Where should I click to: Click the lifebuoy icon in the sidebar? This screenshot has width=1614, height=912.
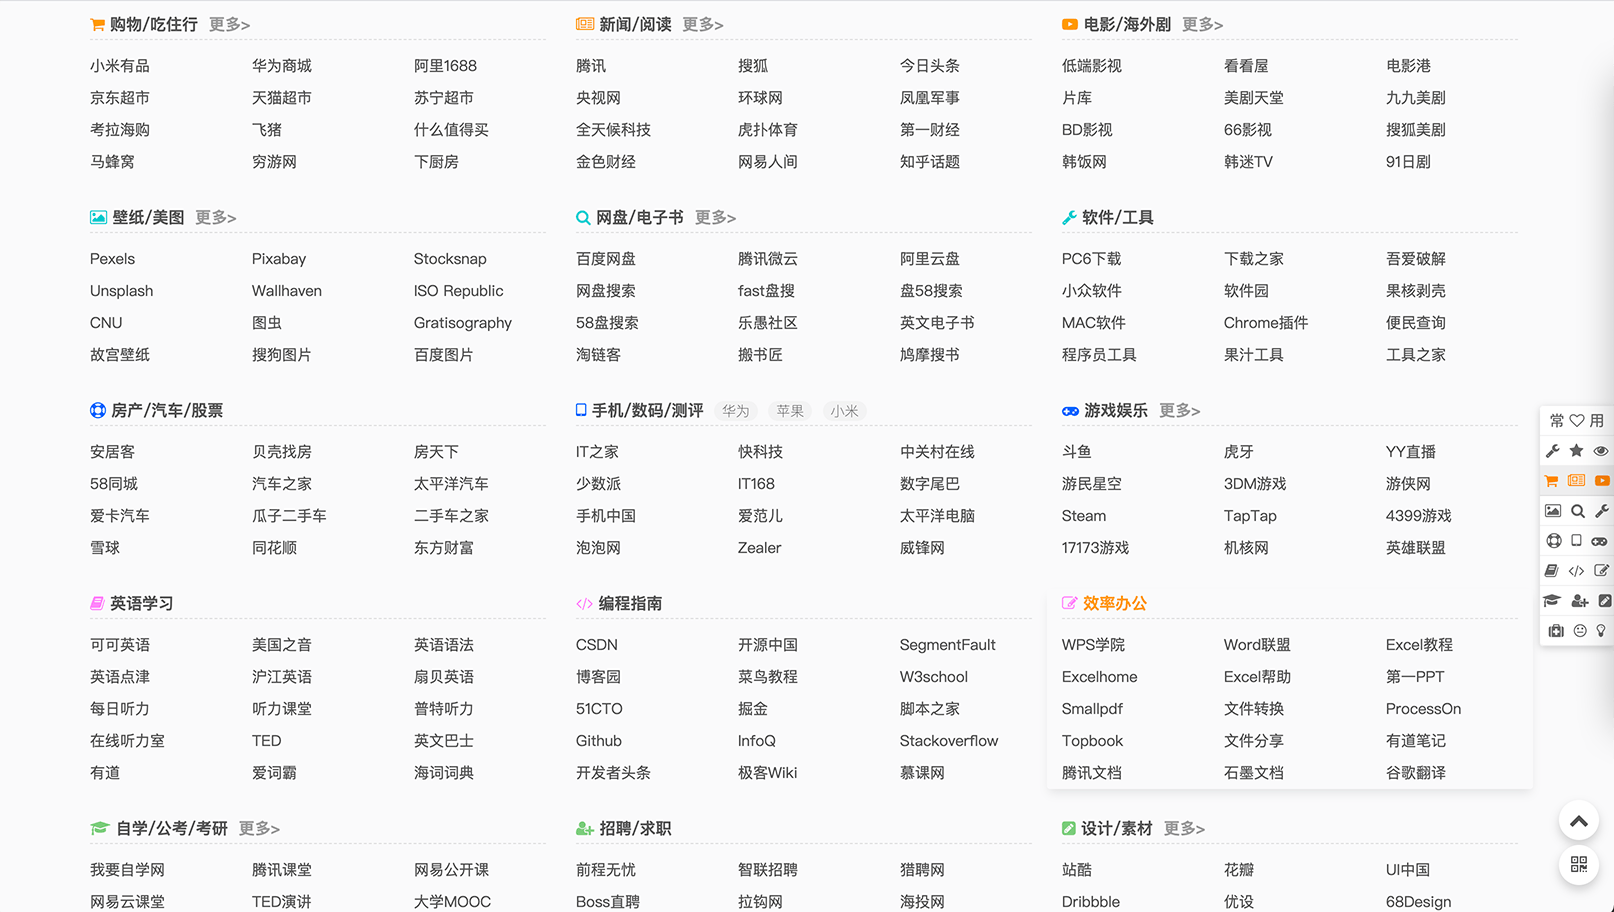pyautogui.click(x=1554, y=541)
